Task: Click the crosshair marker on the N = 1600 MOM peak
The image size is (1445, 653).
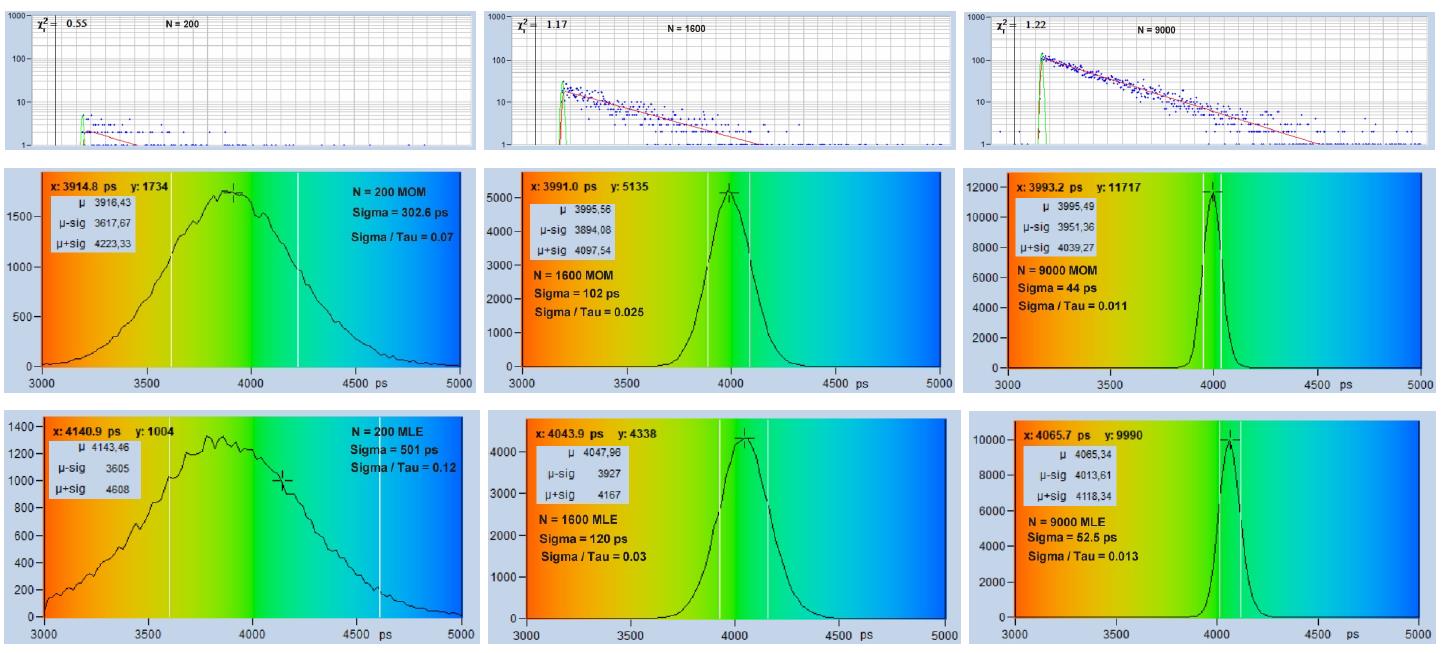Action: pyautogui.click(x=729, y=193)
